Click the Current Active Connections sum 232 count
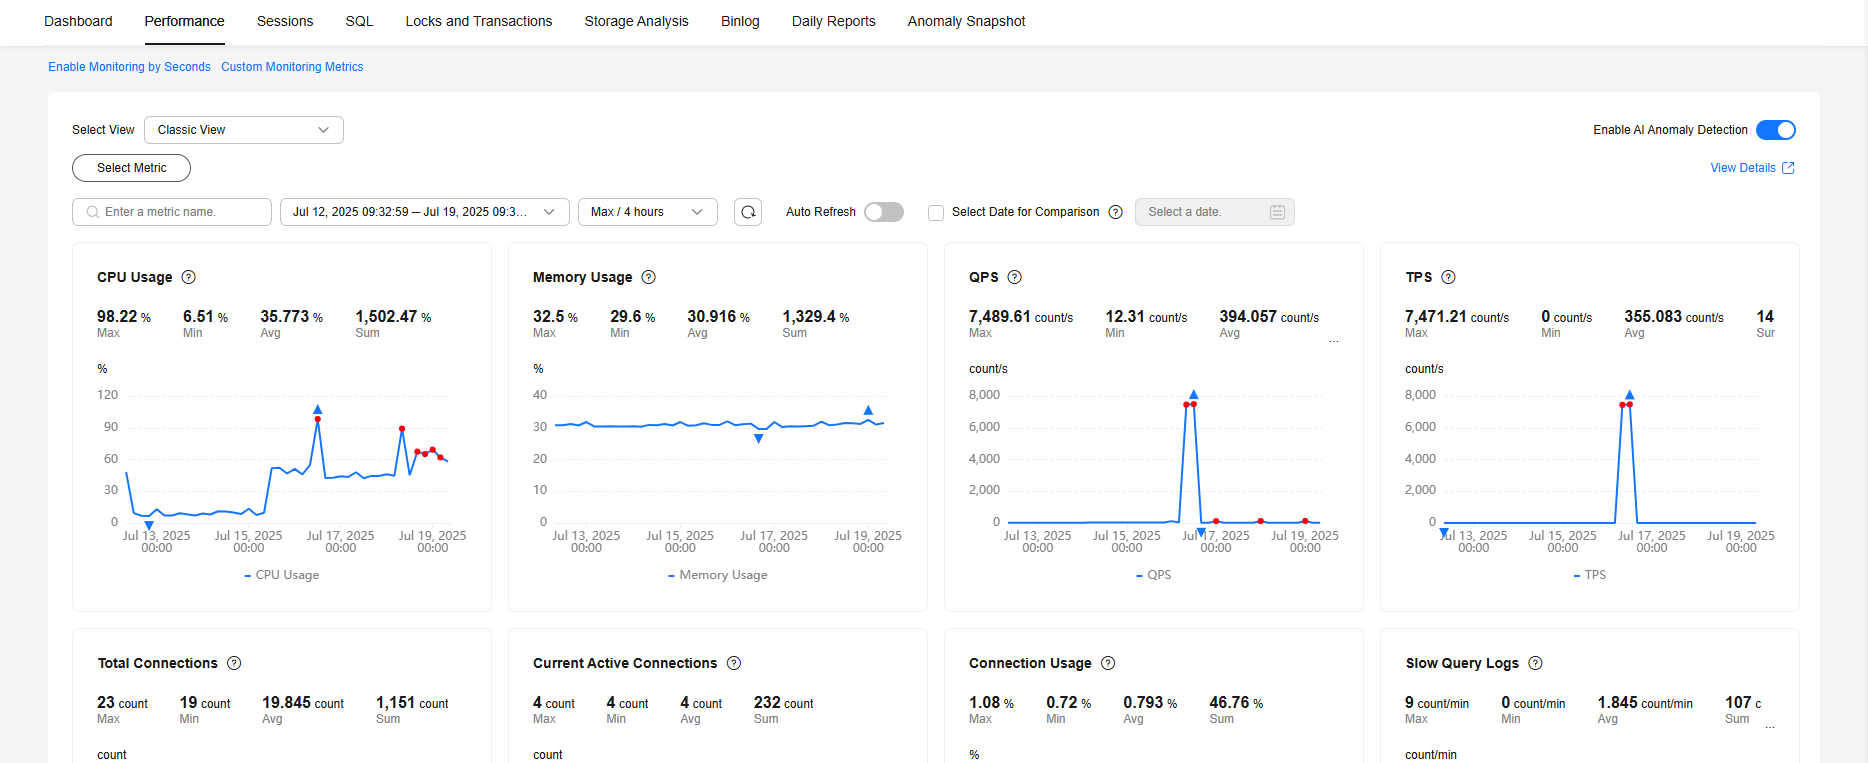 pos(784,703)
